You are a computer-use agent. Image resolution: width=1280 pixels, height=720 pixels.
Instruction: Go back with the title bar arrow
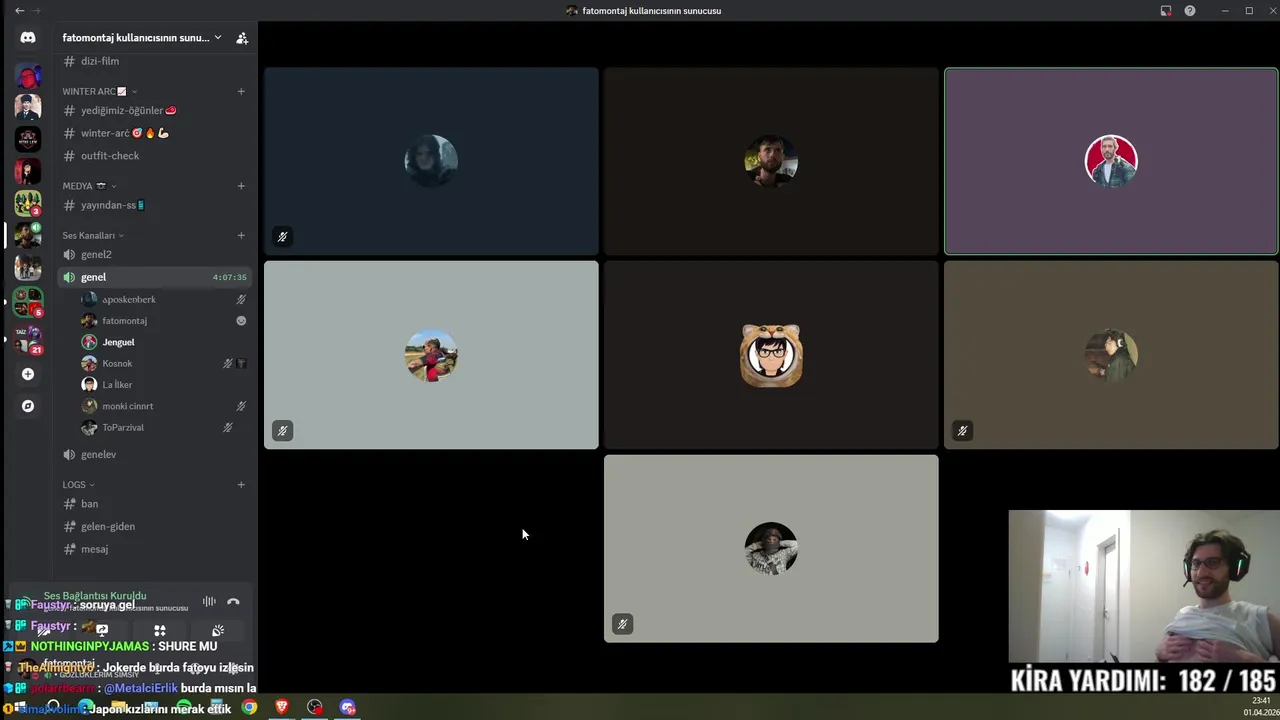19,10
